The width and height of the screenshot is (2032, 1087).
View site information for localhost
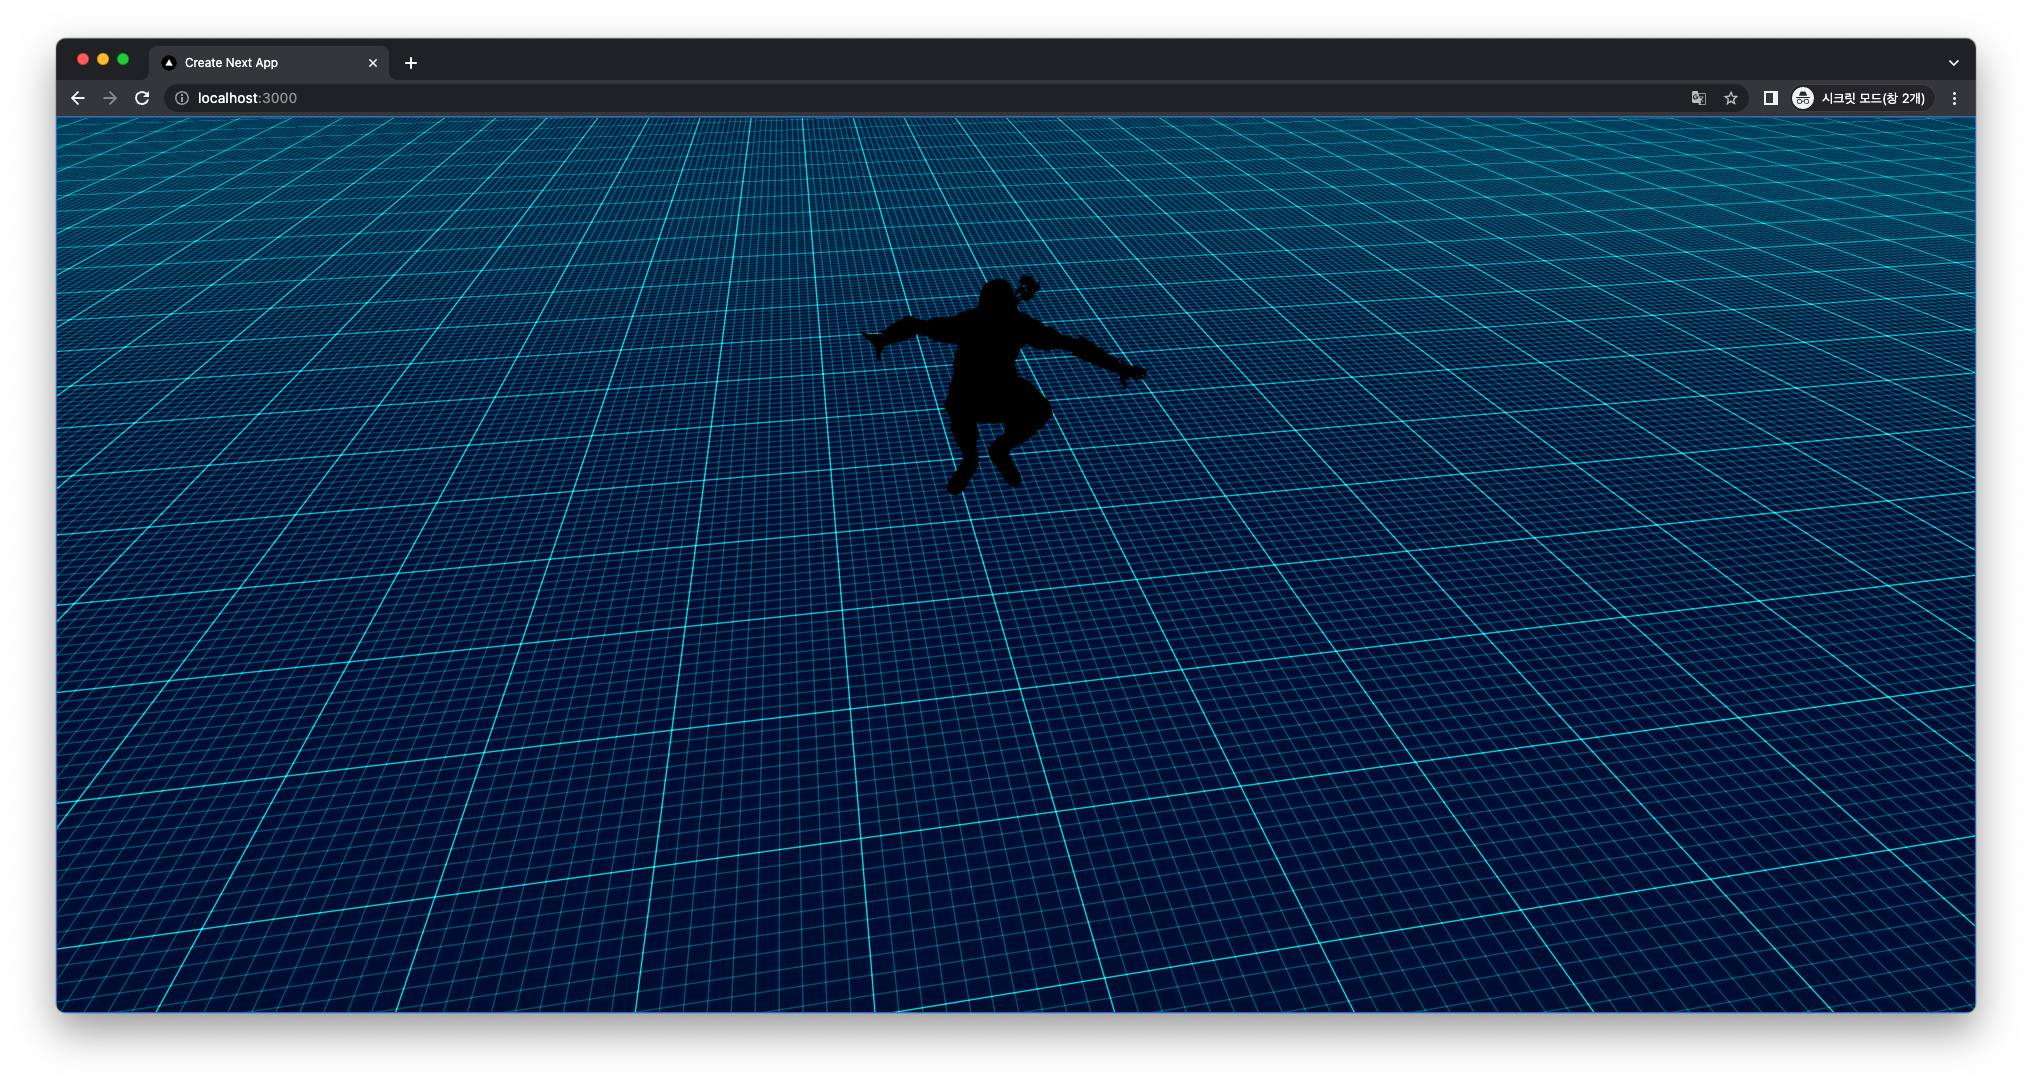(x=182, y=98)
